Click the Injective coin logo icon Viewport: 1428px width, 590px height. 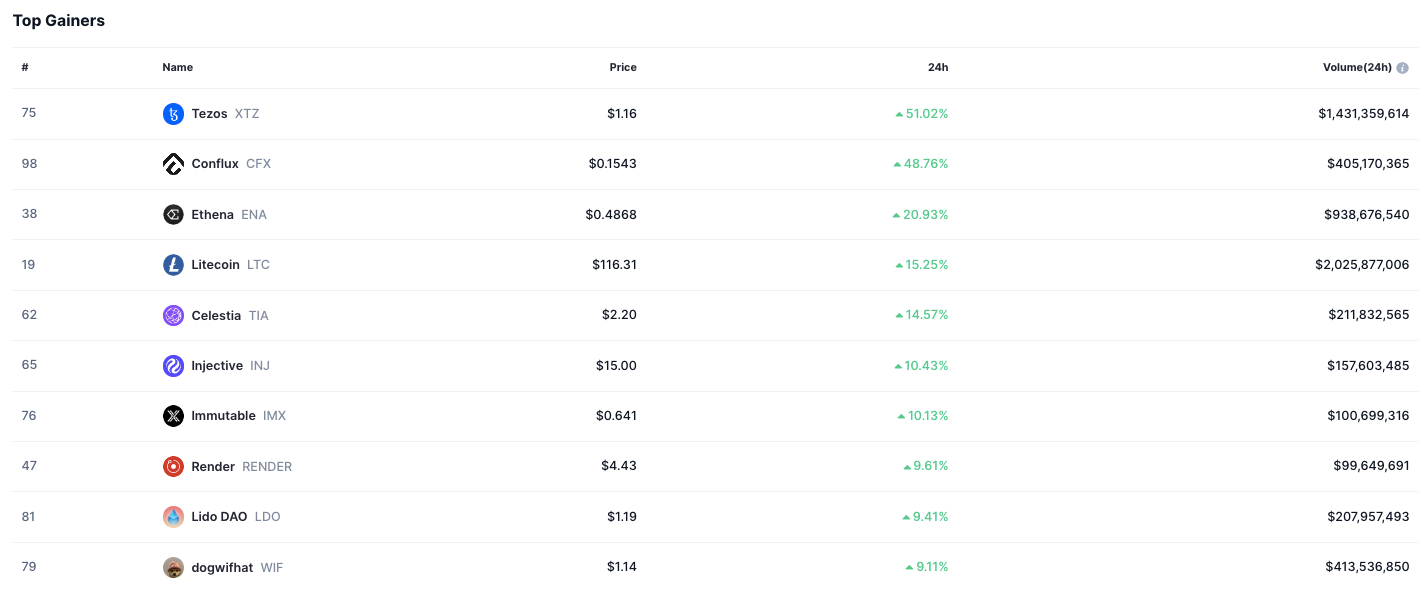click(x=173, y=366)
